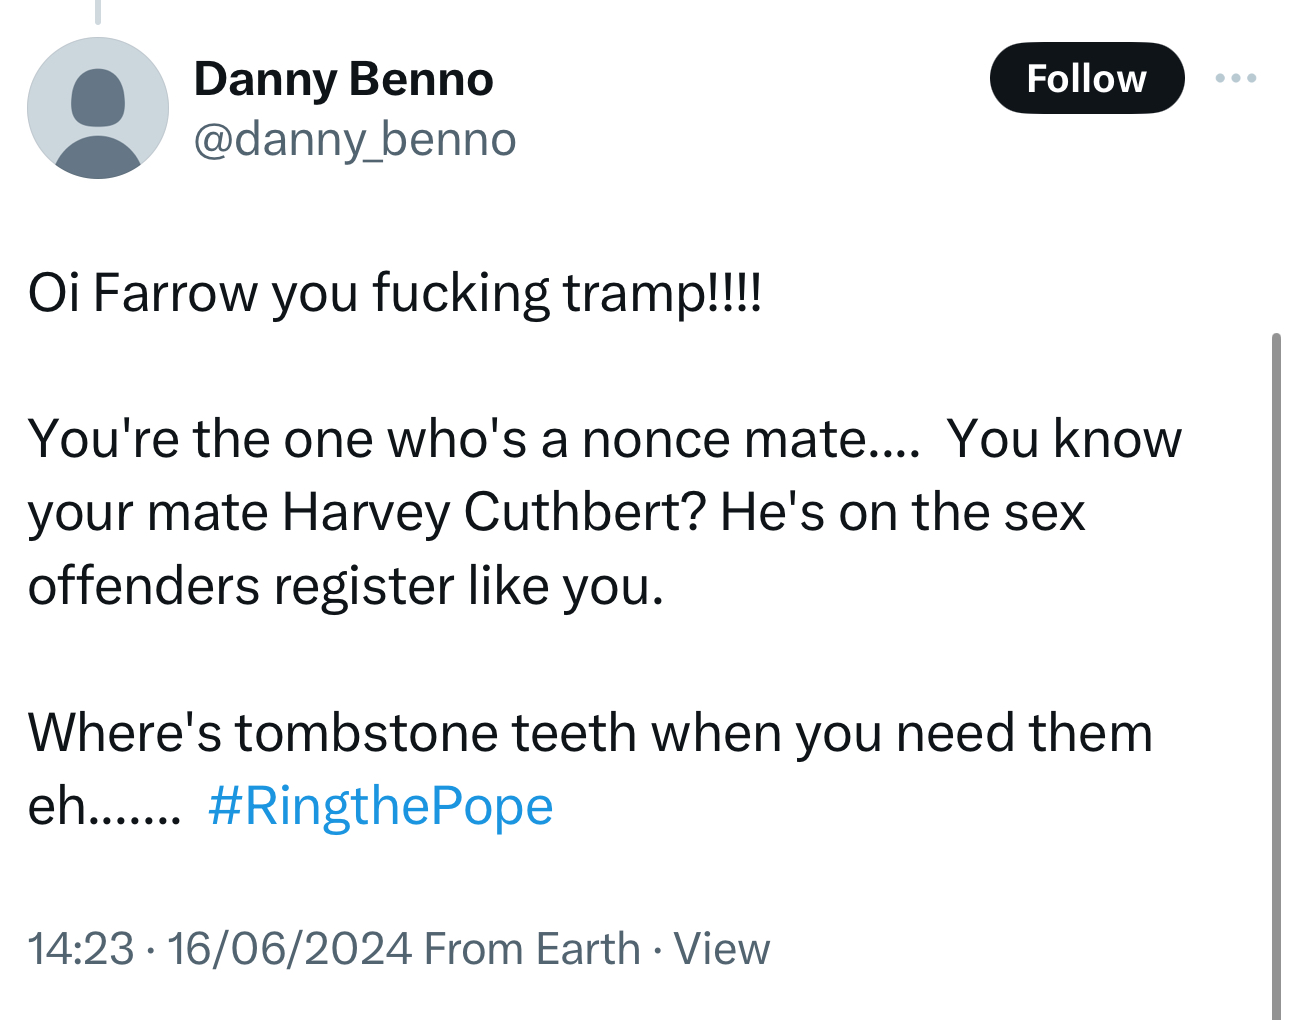Click the 16/06/2024 post date

point(290,948)
